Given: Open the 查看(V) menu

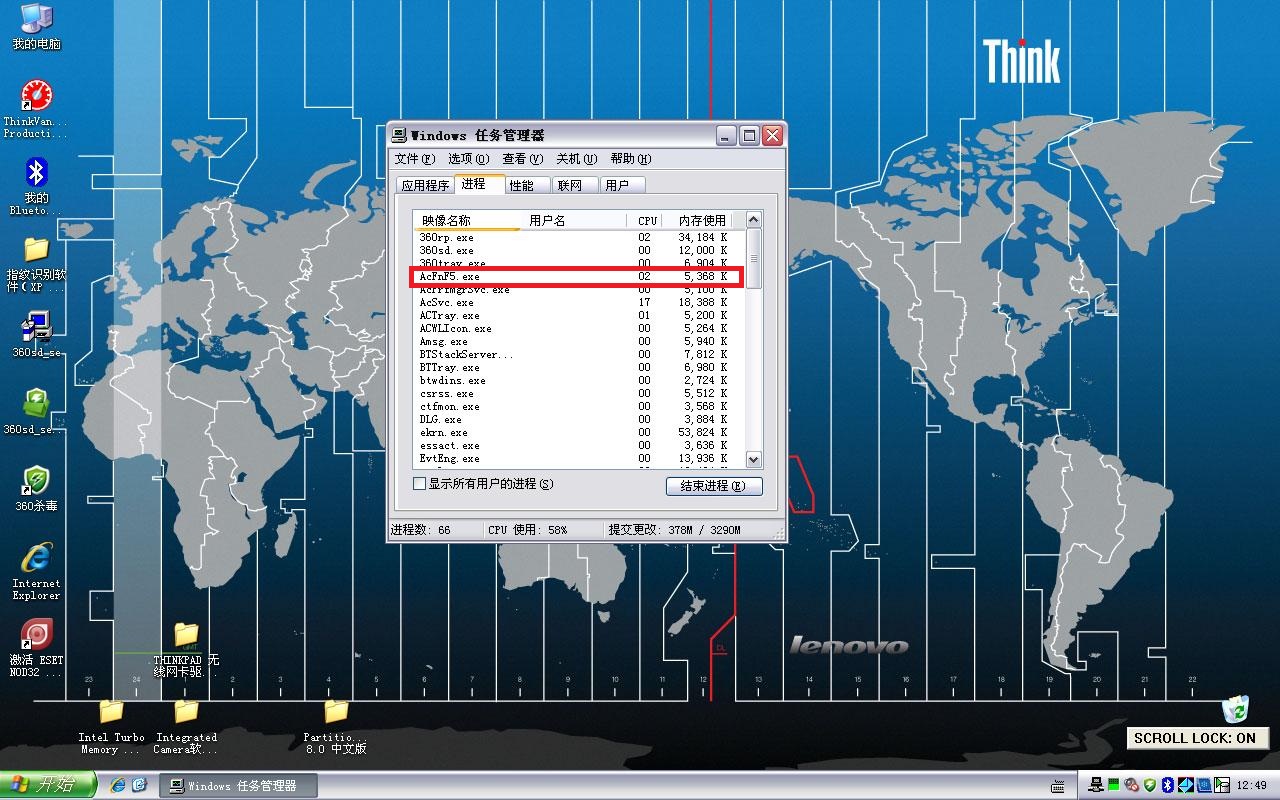Looking at the screenshot, I should click(x=522, y=159).
